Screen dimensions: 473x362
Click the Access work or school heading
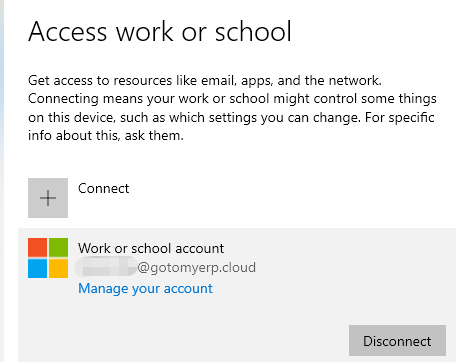[160, 31]
